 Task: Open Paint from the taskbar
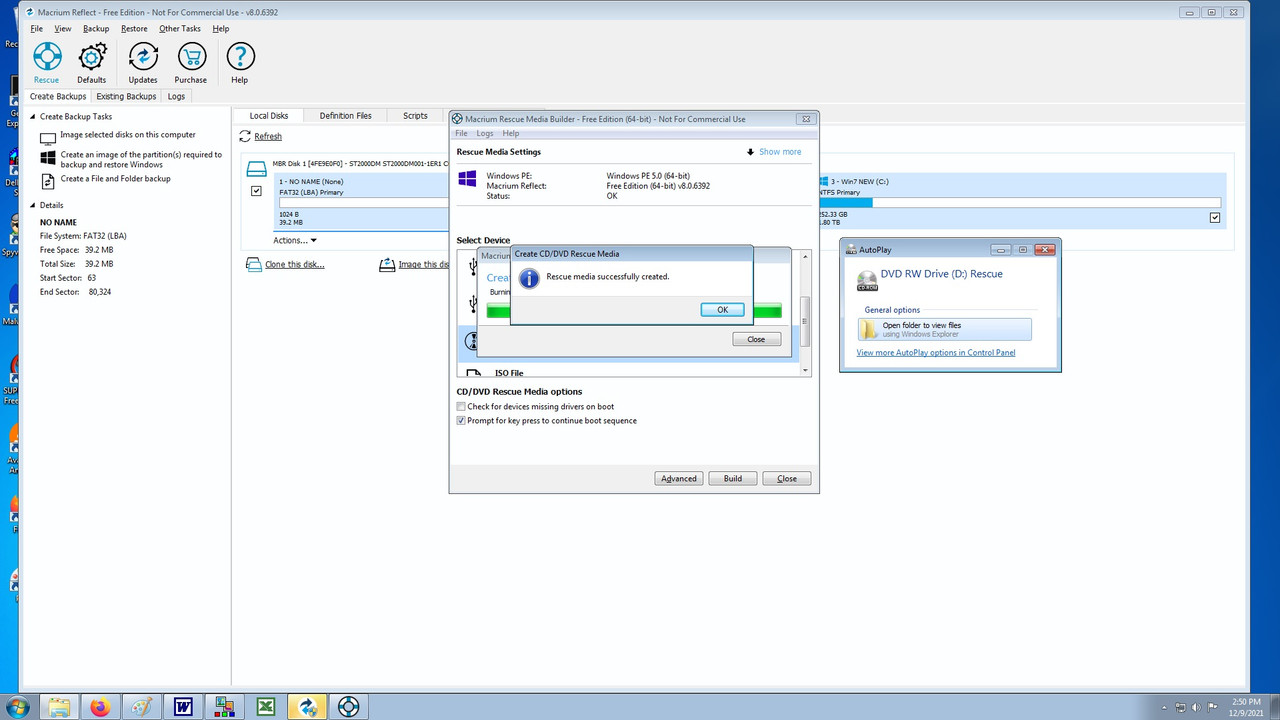pos(142,707)
